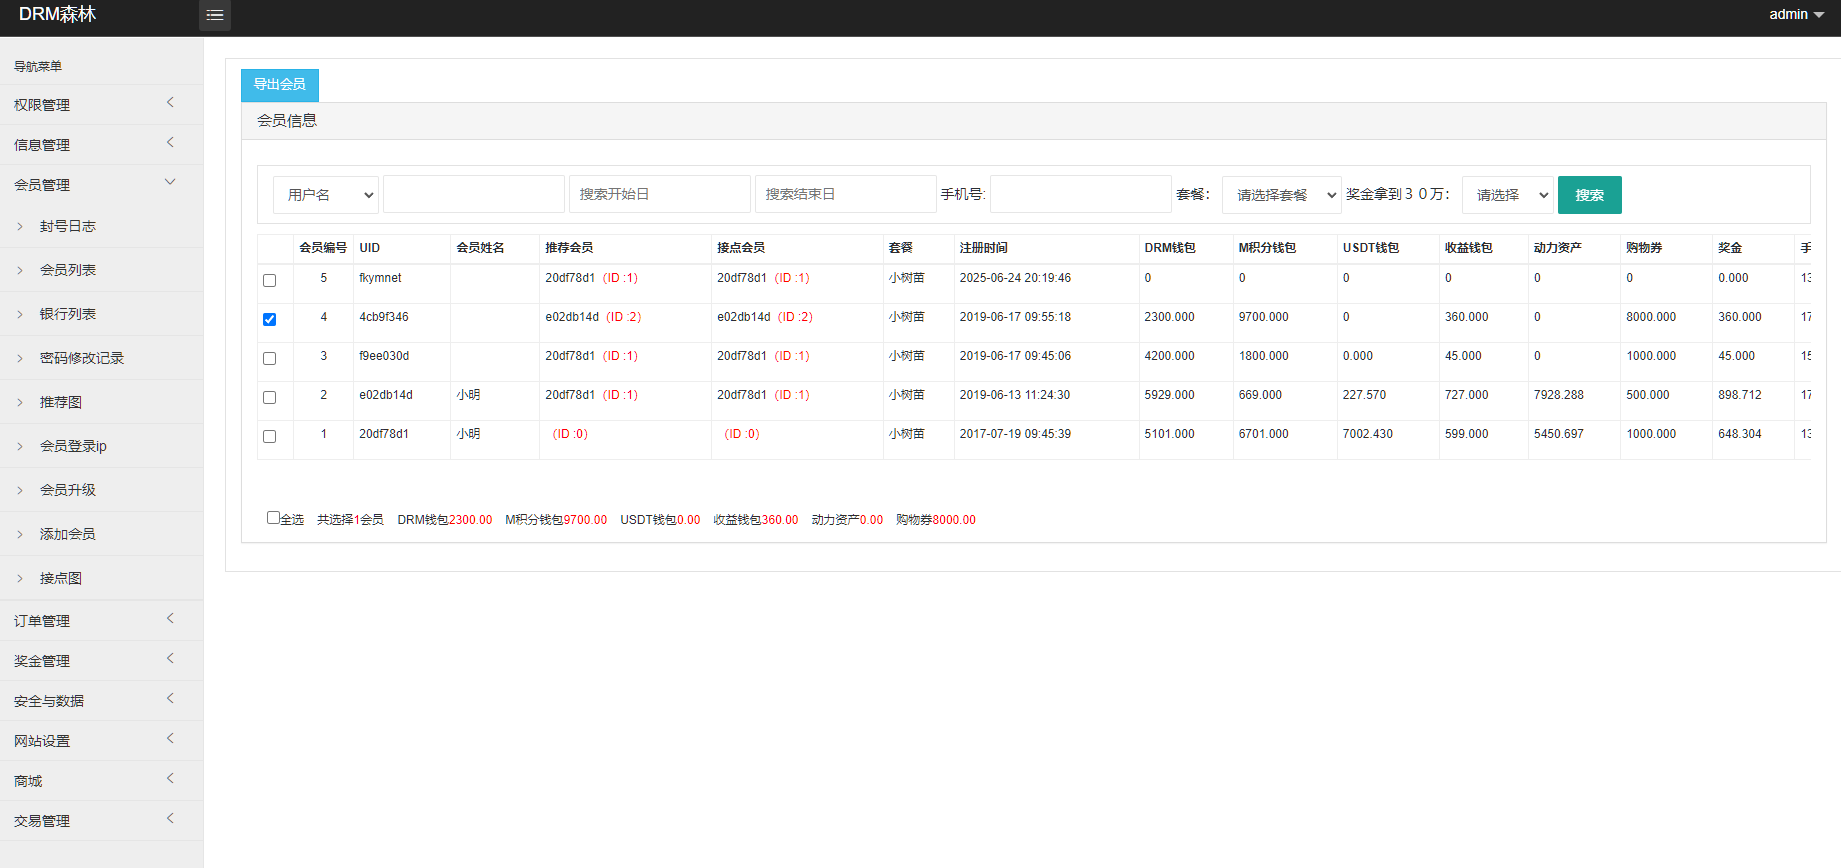Click 动力资产 value 7928.288

tap(1558, 395)
